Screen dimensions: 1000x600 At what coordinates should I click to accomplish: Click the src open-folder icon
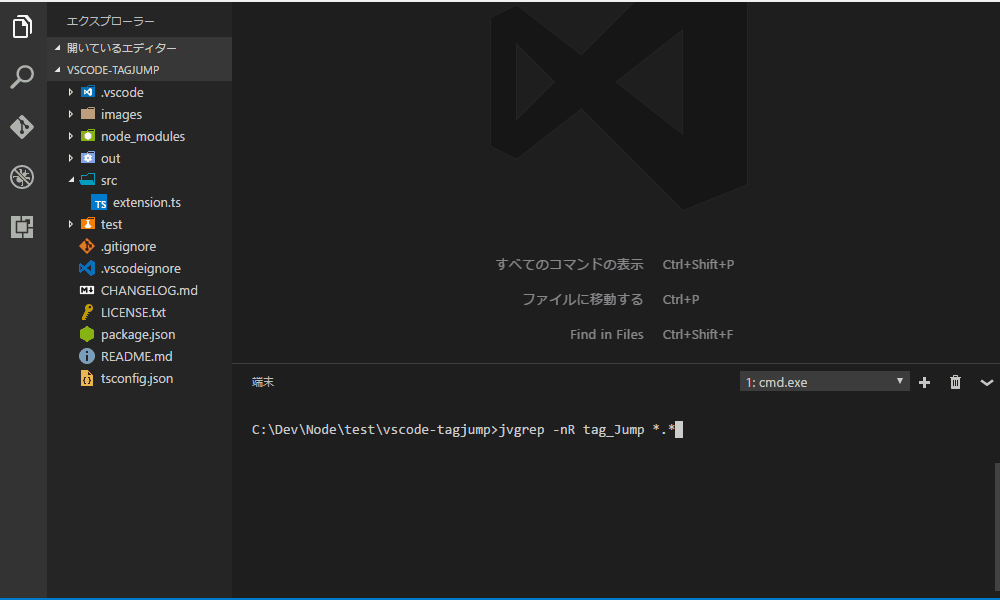[88, 180]
